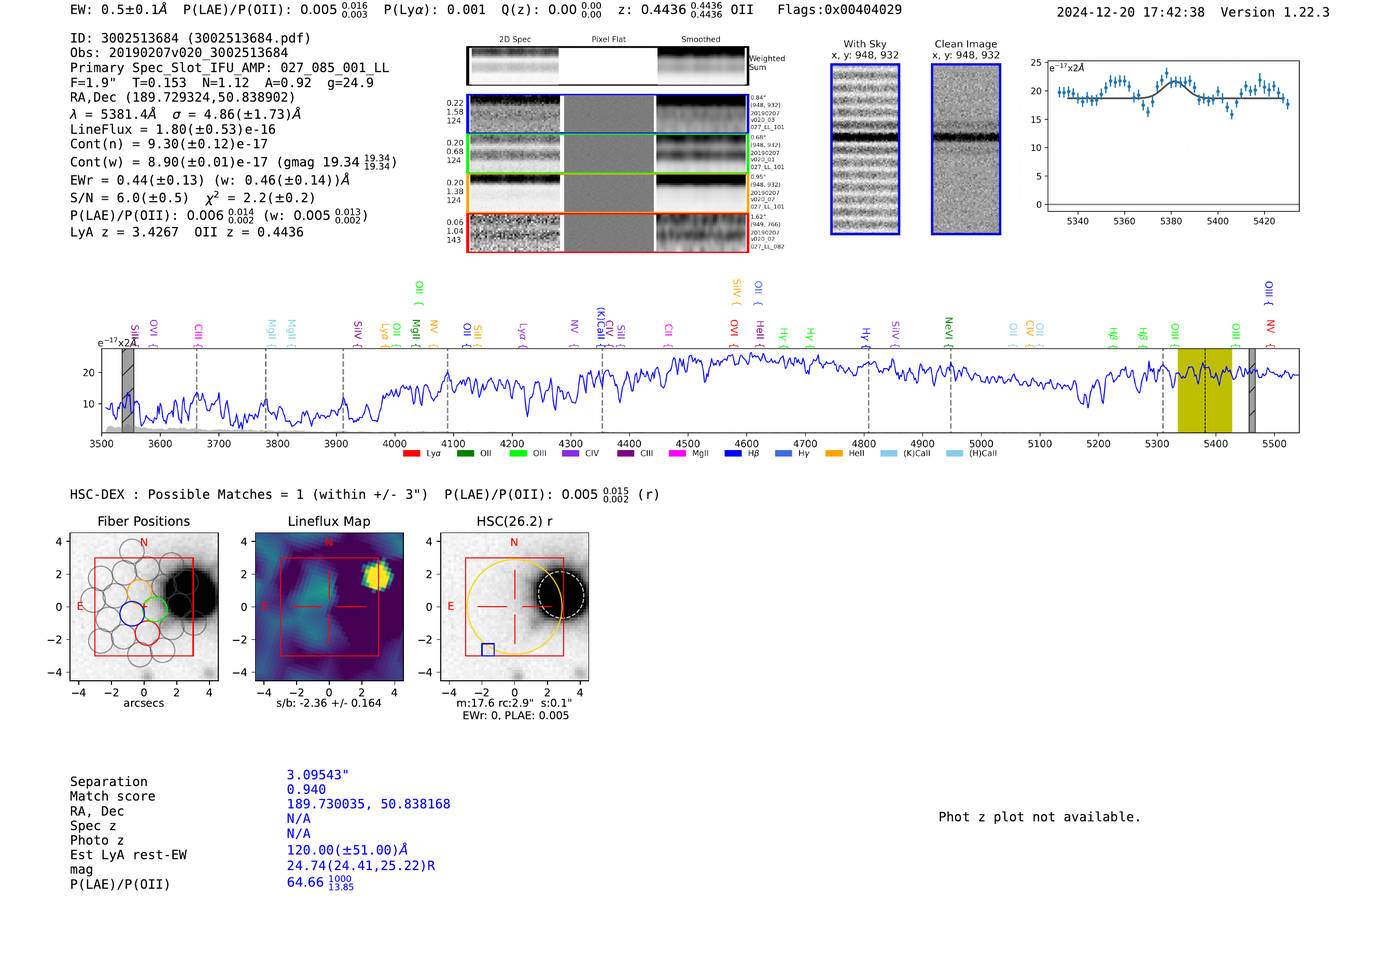This screenshot has height=953, width=1400.
Task: Select the orange-bordered 2D spectrum row
Action: point(608,192)
